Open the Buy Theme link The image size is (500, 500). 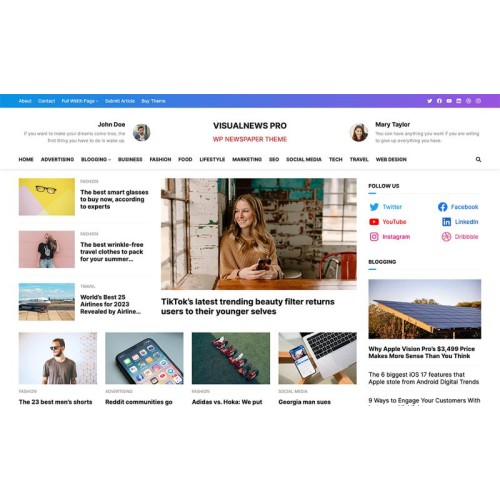point(153,101)
